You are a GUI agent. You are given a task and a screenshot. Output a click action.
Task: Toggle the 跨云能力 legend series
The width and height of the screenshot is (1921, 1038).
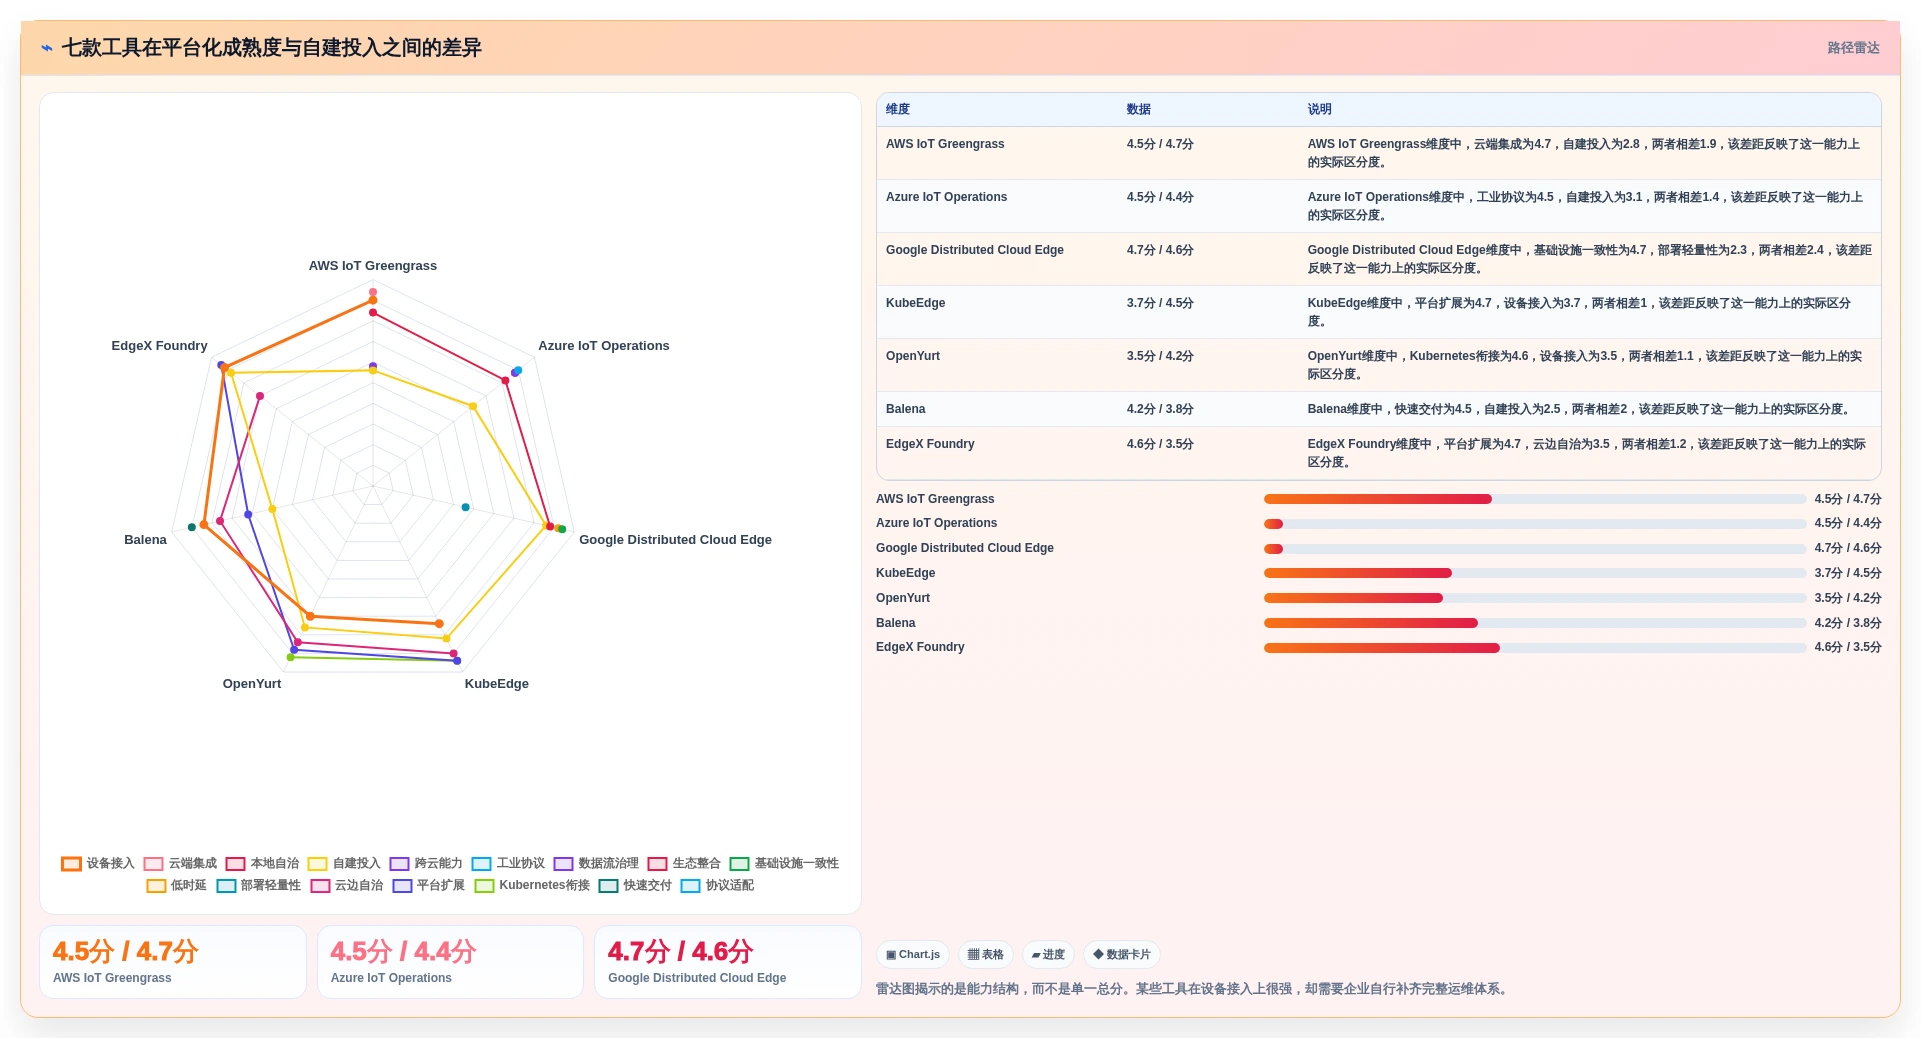(x=426, y=863)
